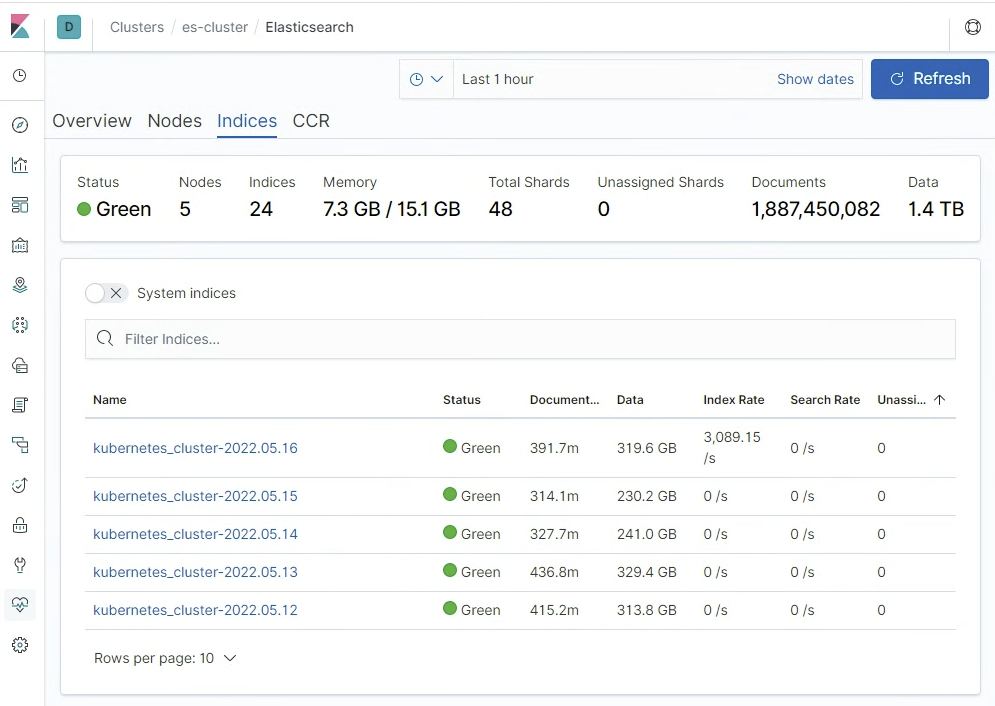This screenshot has width=995, height=706.
Task: Click the 1.4 TB Data summary value
Action: (x=936, y=209)
